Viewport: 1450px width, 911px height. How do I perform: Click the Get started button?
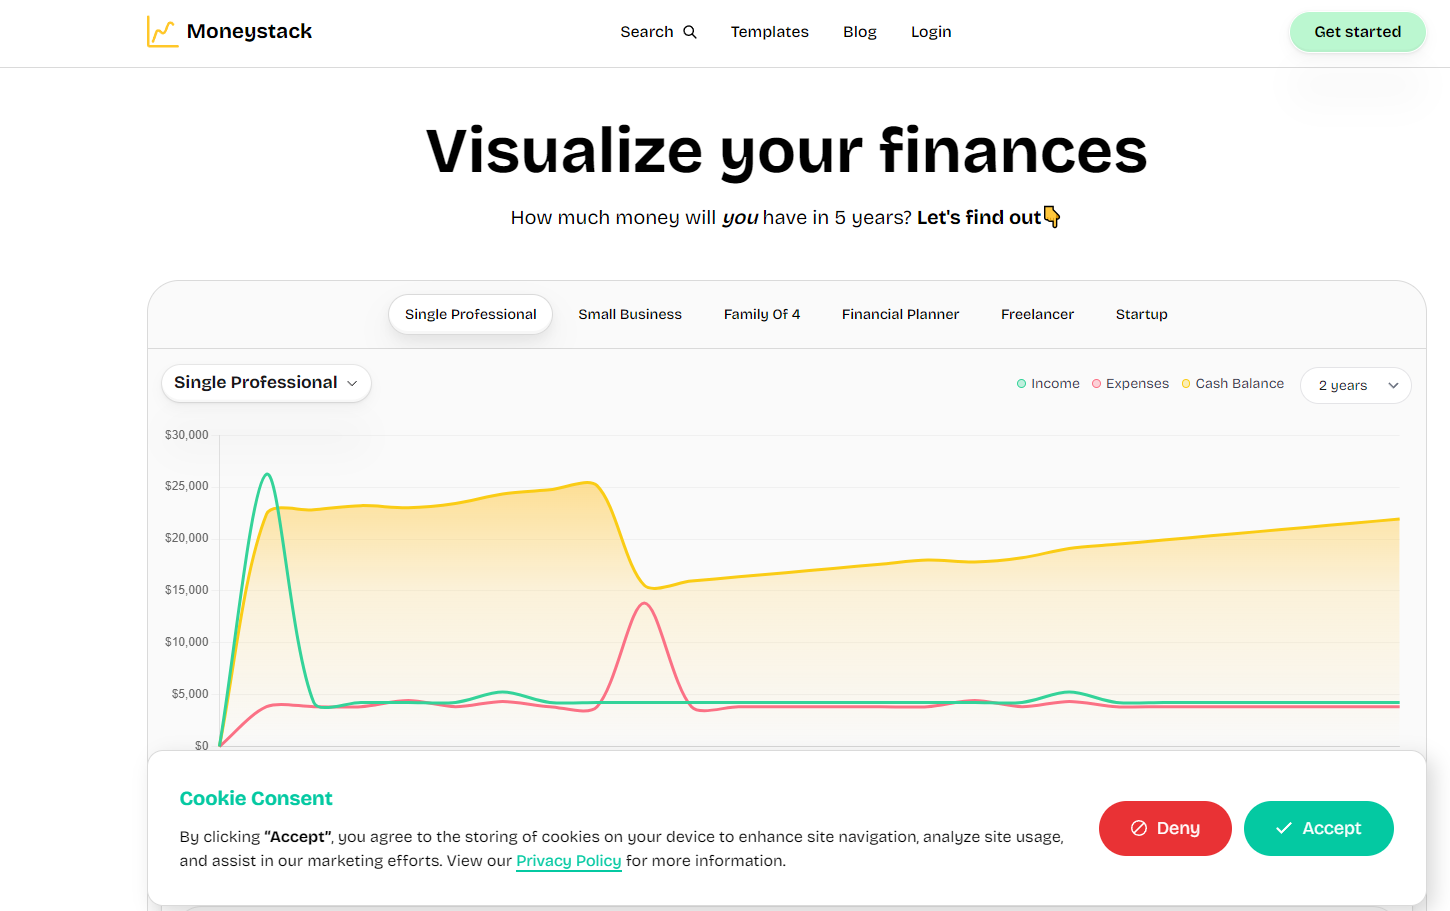click(1357, 31)
